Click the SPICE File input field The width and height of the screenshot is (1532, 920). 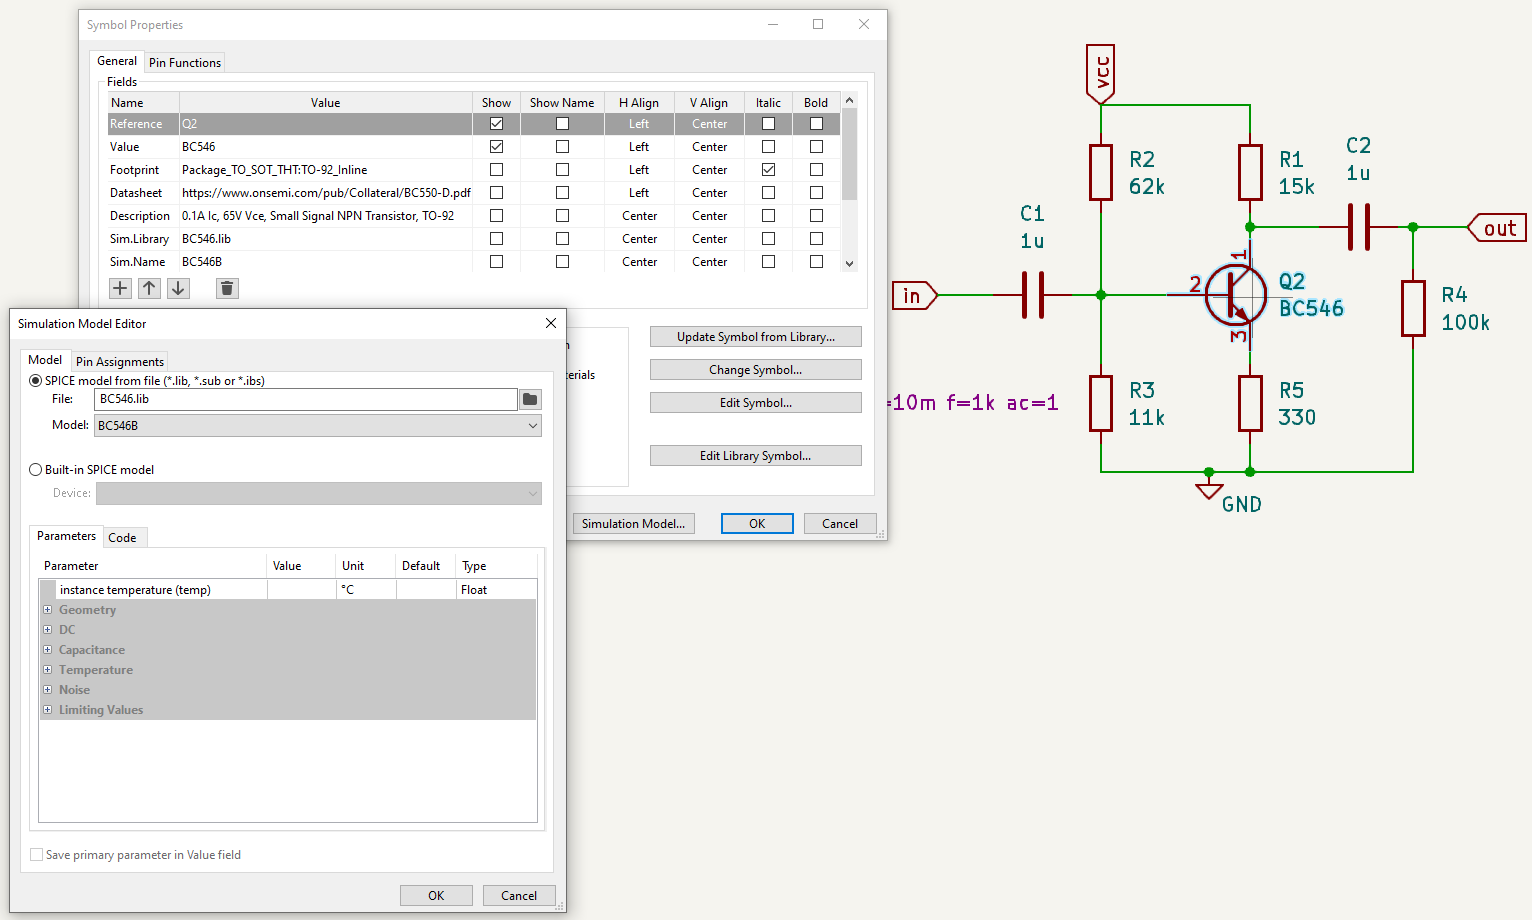tap(305, 399)
